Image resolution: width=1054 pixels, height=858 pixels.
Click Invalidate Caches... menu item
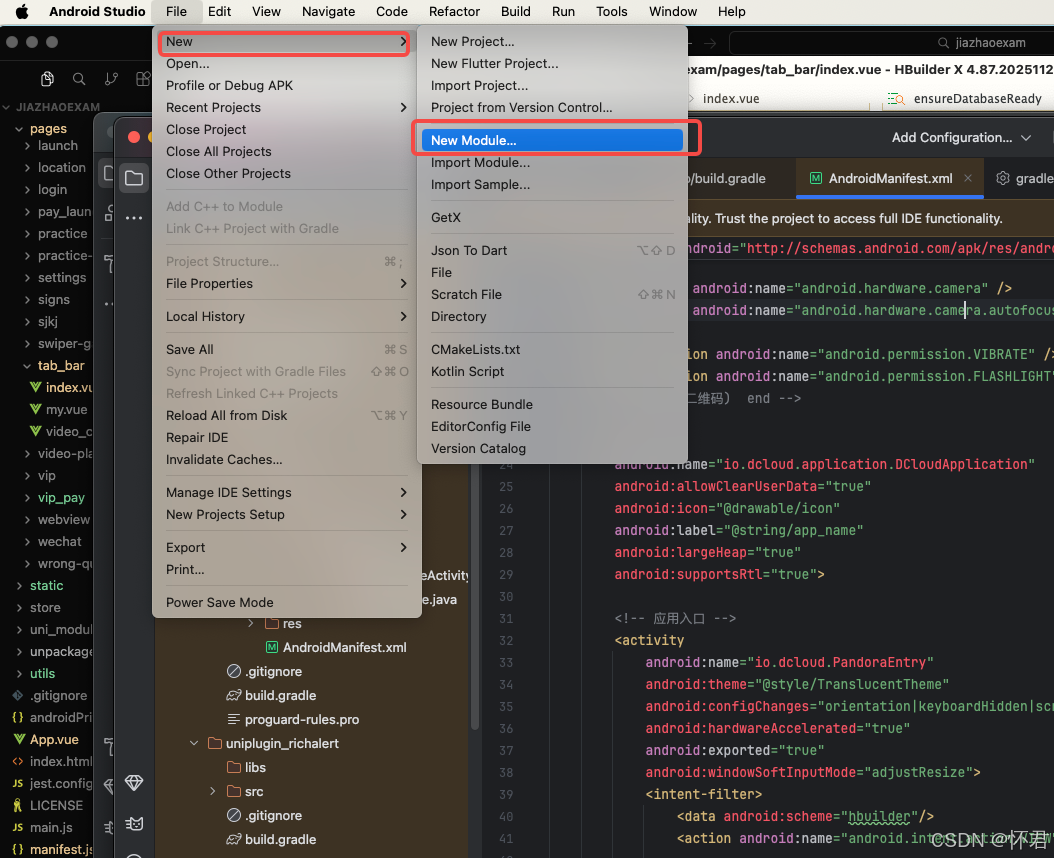(286, 460)
